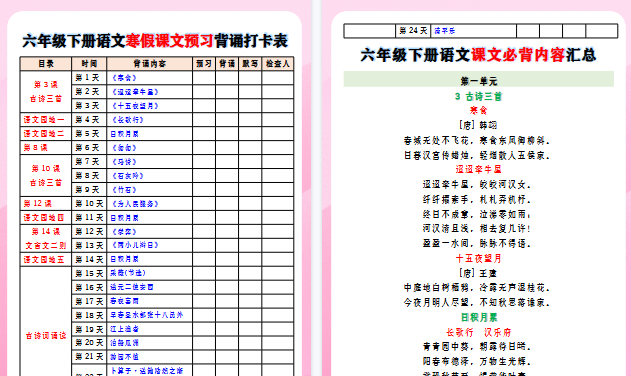Select the 《马诗》 table entry
Viewport: 631px width, 376px height.
[x=124, y=162]
